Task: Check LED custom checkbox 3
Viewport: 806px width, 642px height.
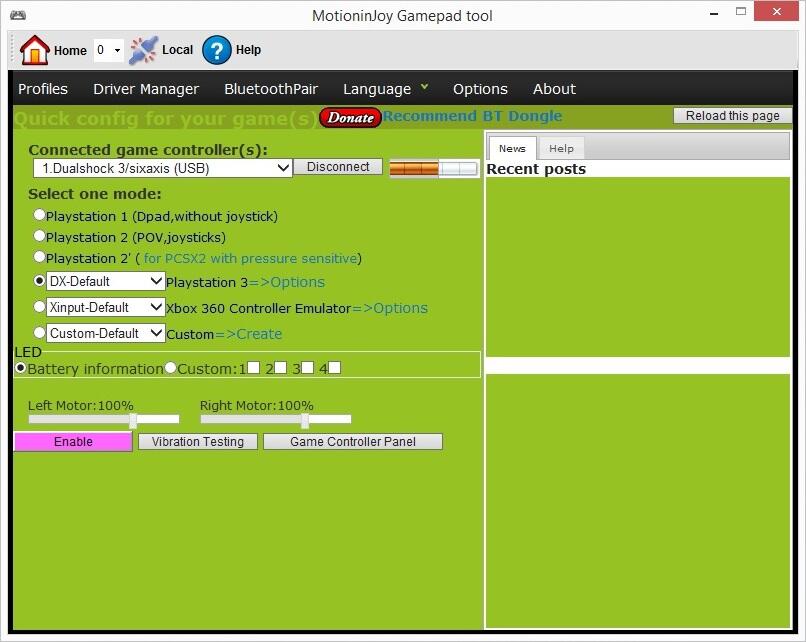Action: 307,368
